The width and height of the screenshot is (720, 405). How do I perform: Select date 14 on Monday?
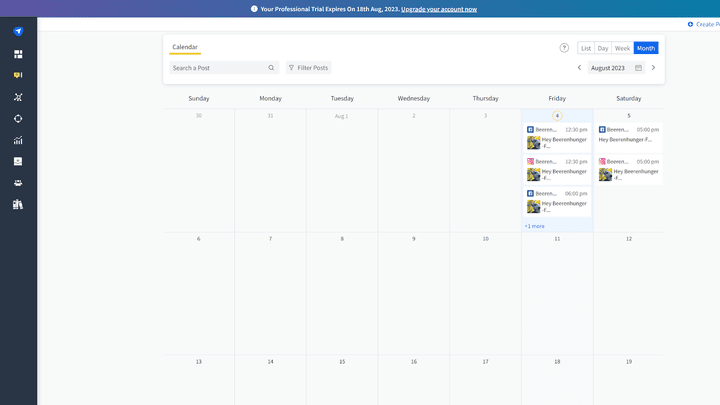pyautogui.click(x=270, y=362)
